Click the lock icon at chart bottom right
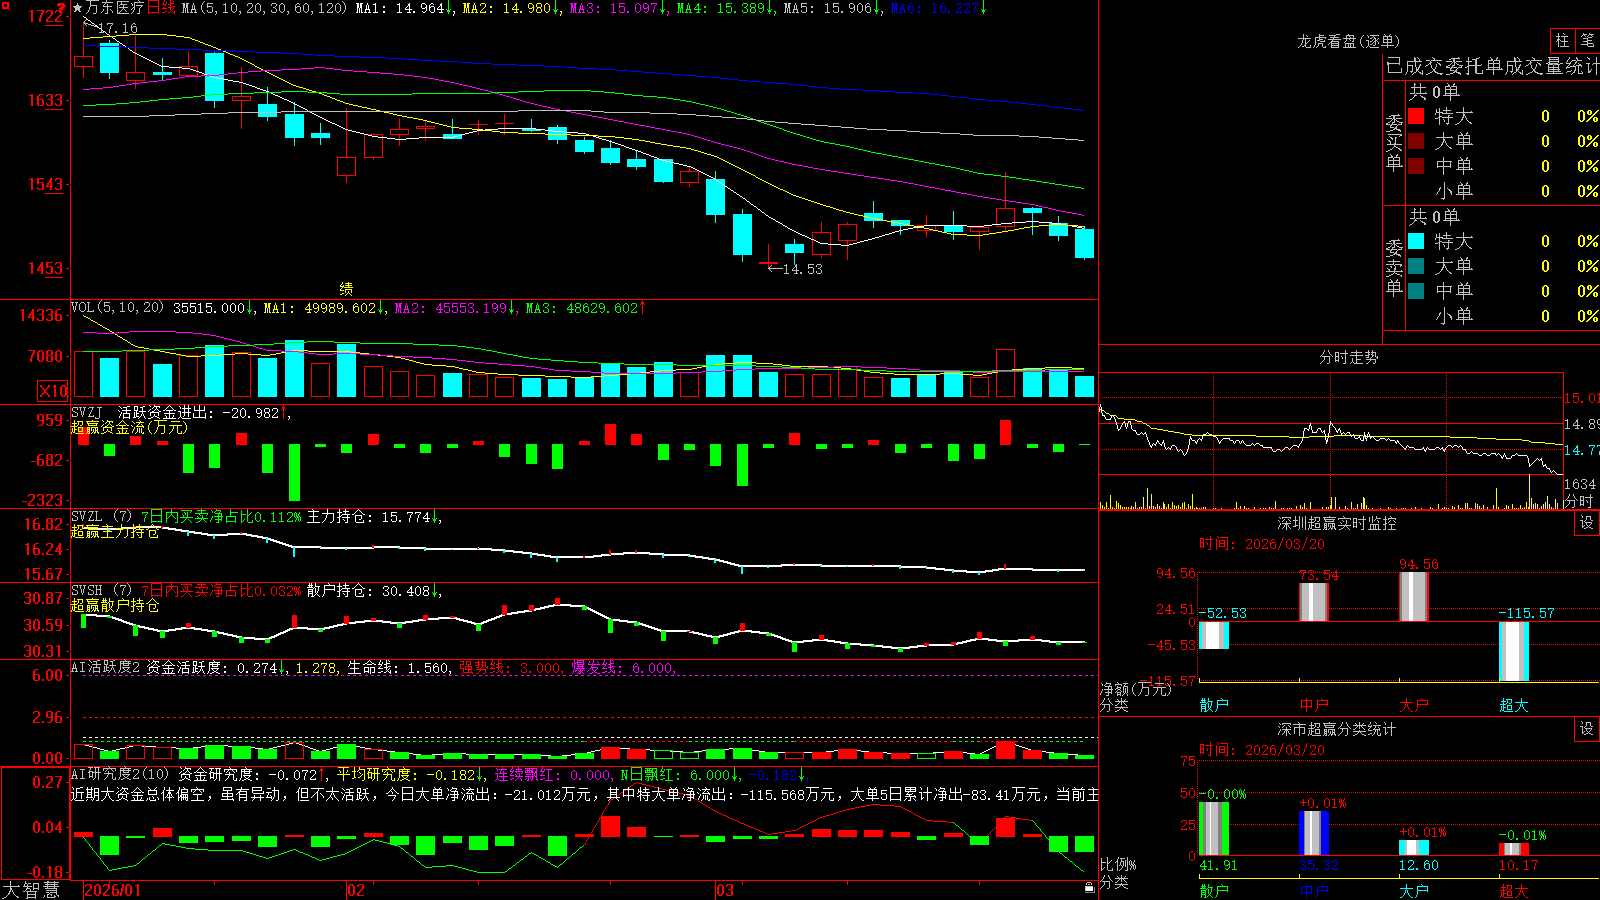This screenshot has width=1600, height=900. point(1089,887)
